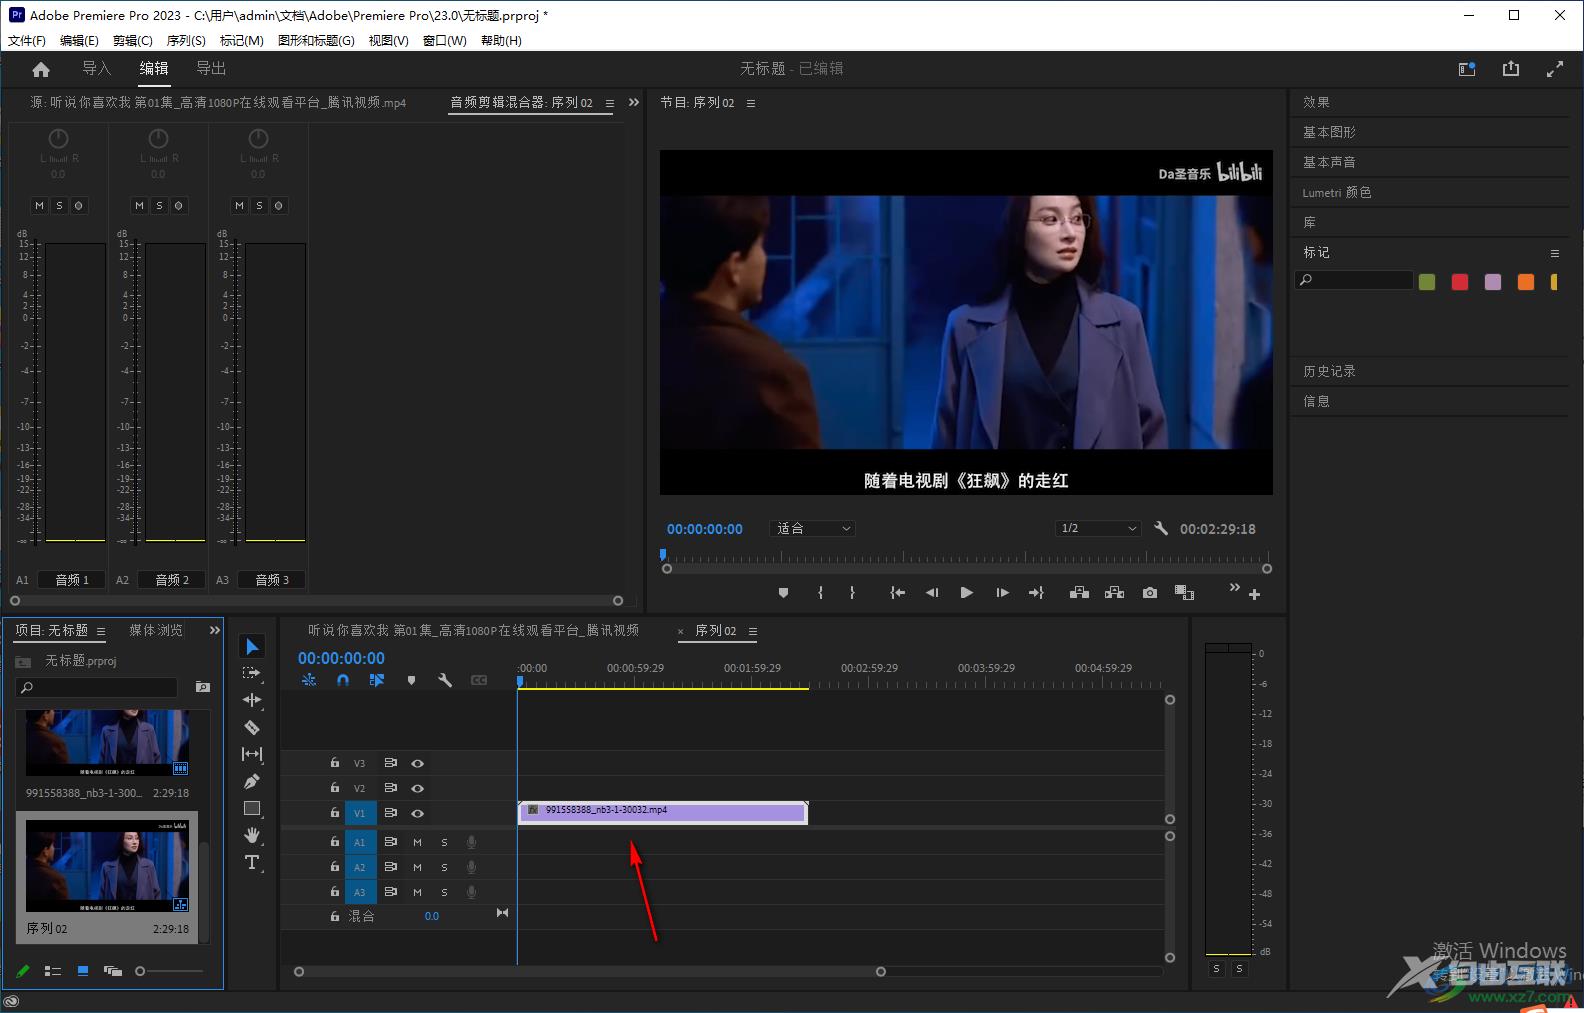Open the Button Editor plus icon
Image resolution: width=1584 pixels, height=1013 pixels.
(1254, 594)
